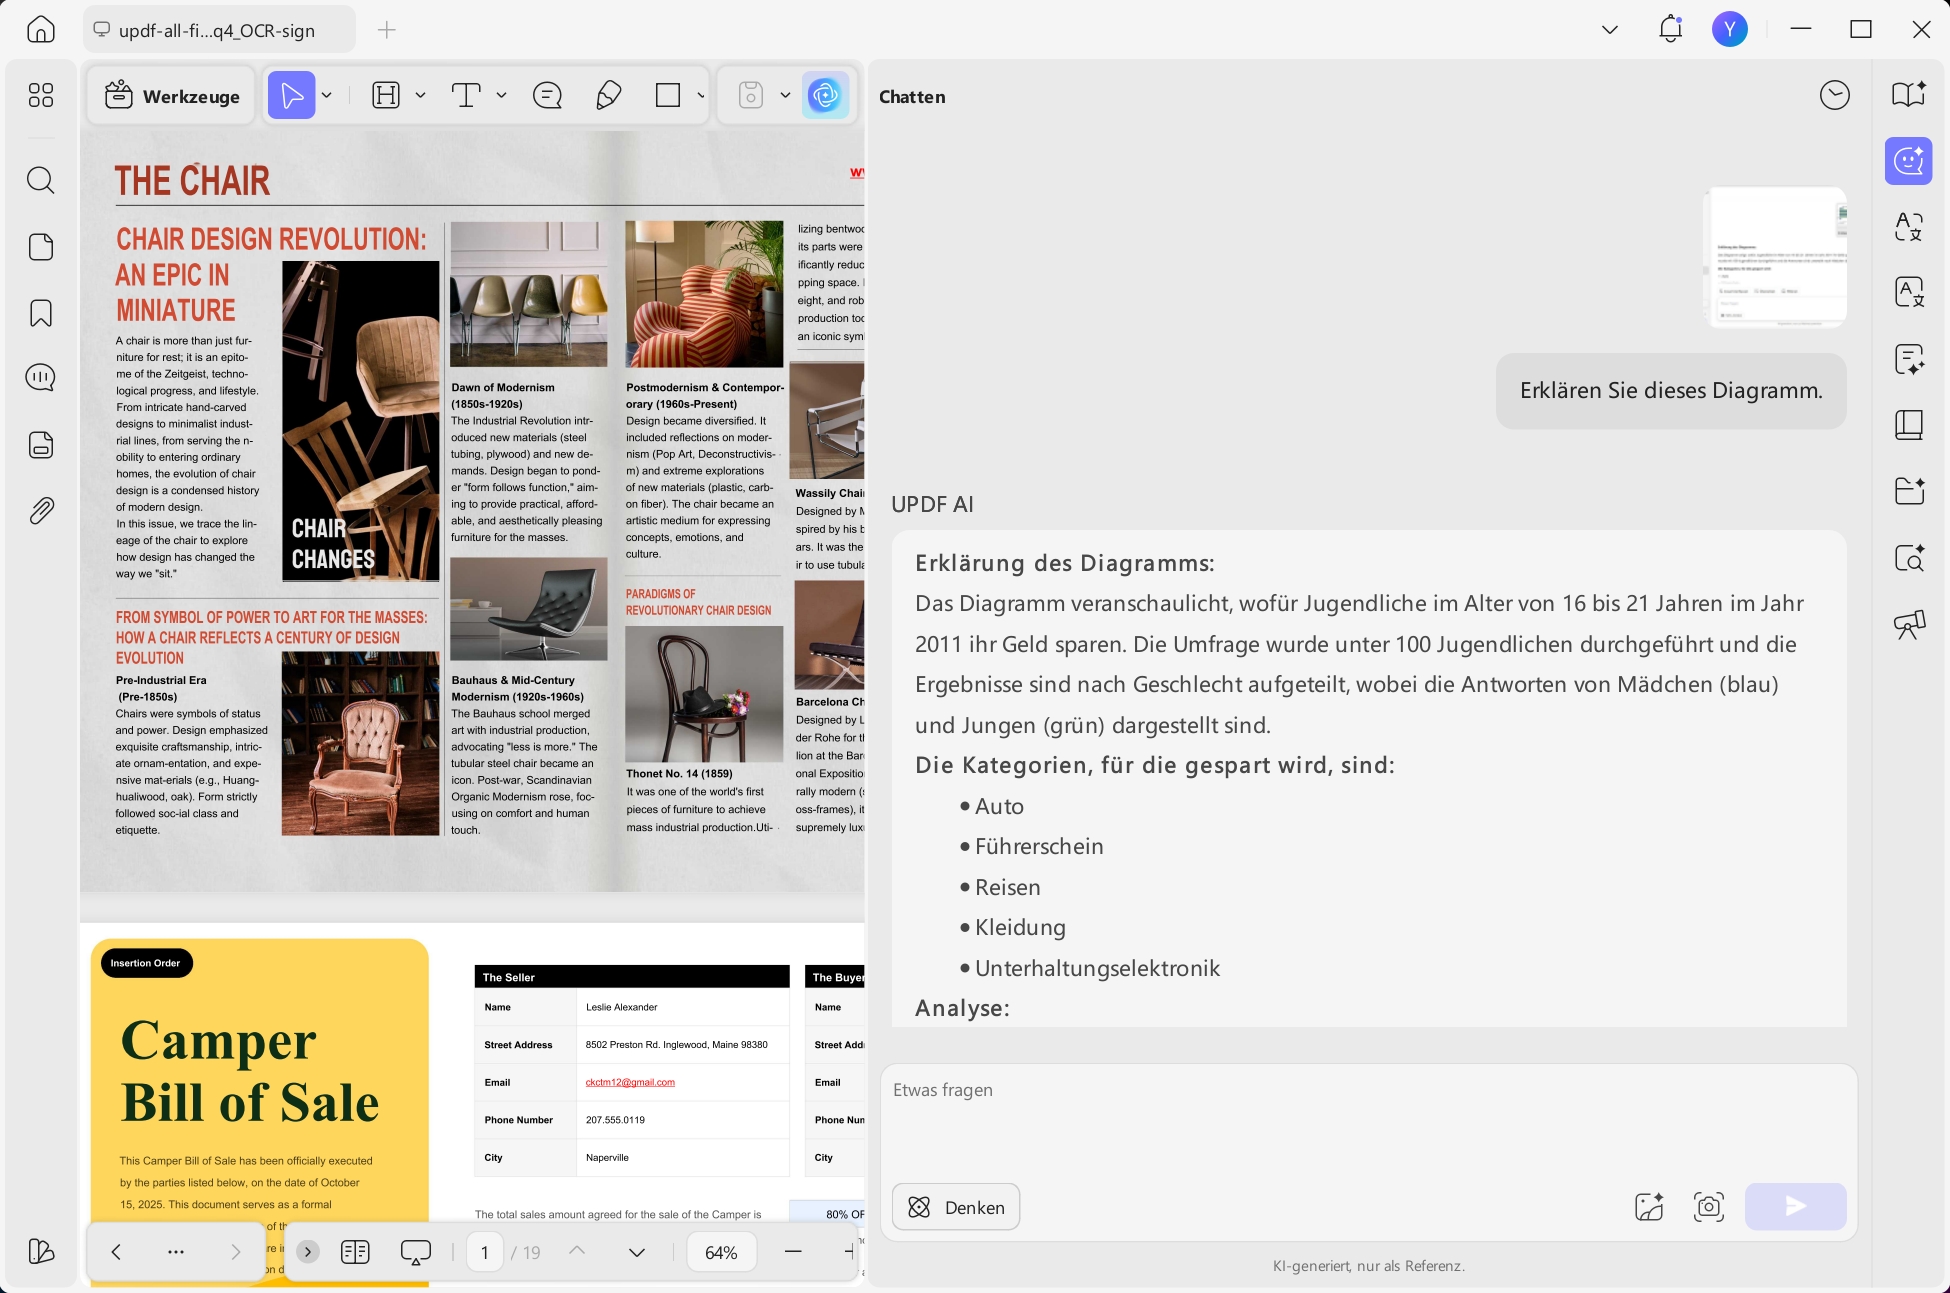Select the text comment tool

[x=466, y=95]
